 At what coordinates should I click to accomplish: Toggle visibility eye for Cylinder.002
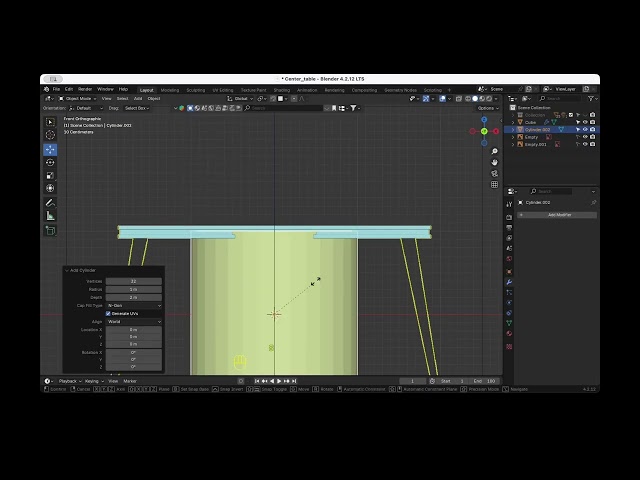[x=585, y=129]
